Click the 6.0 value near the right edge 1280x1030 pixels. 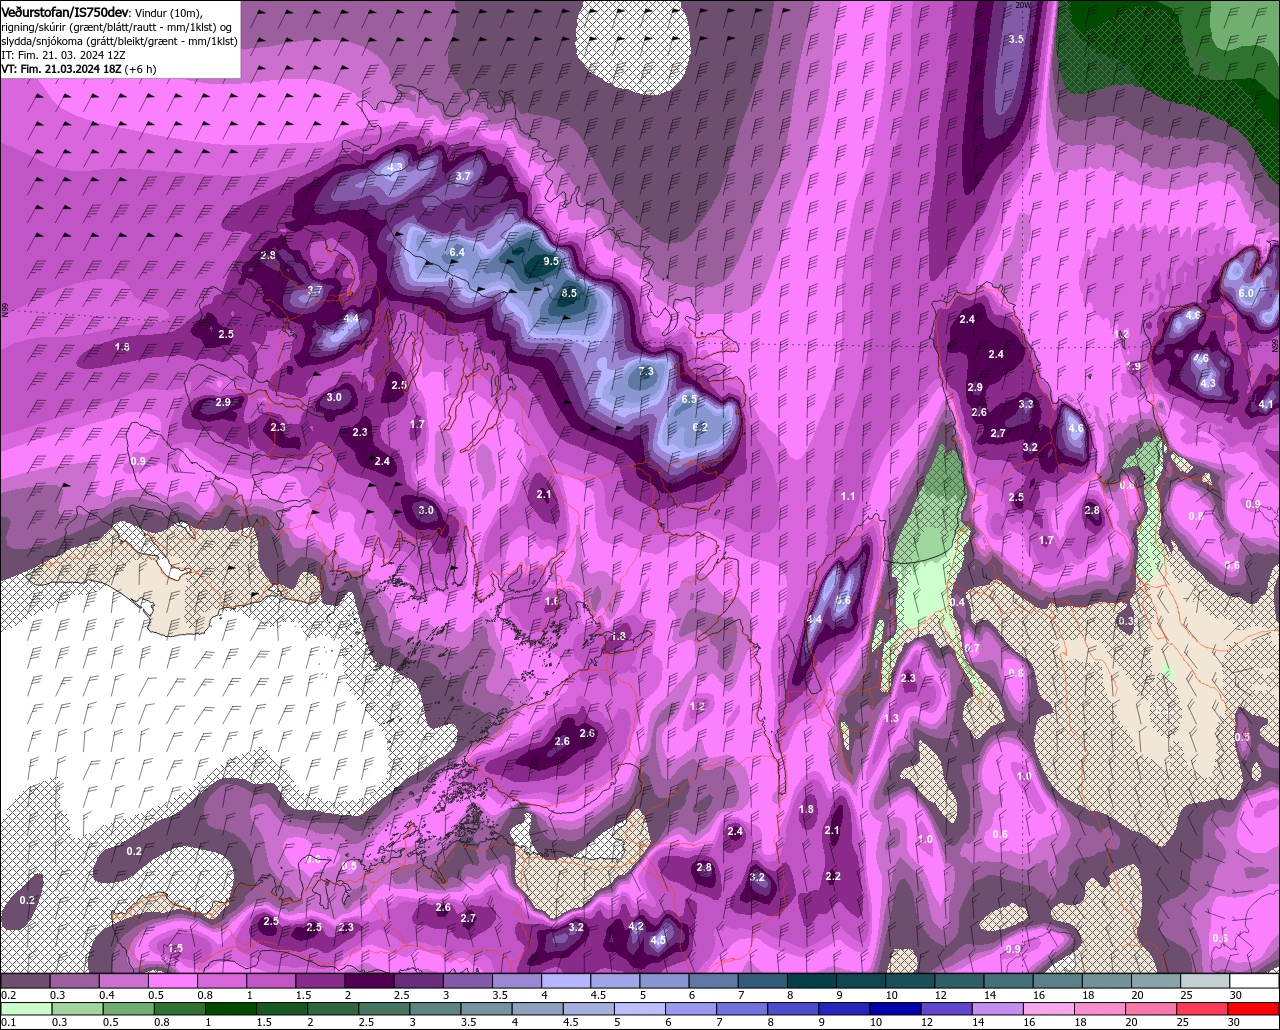[x=1246, y=293]
